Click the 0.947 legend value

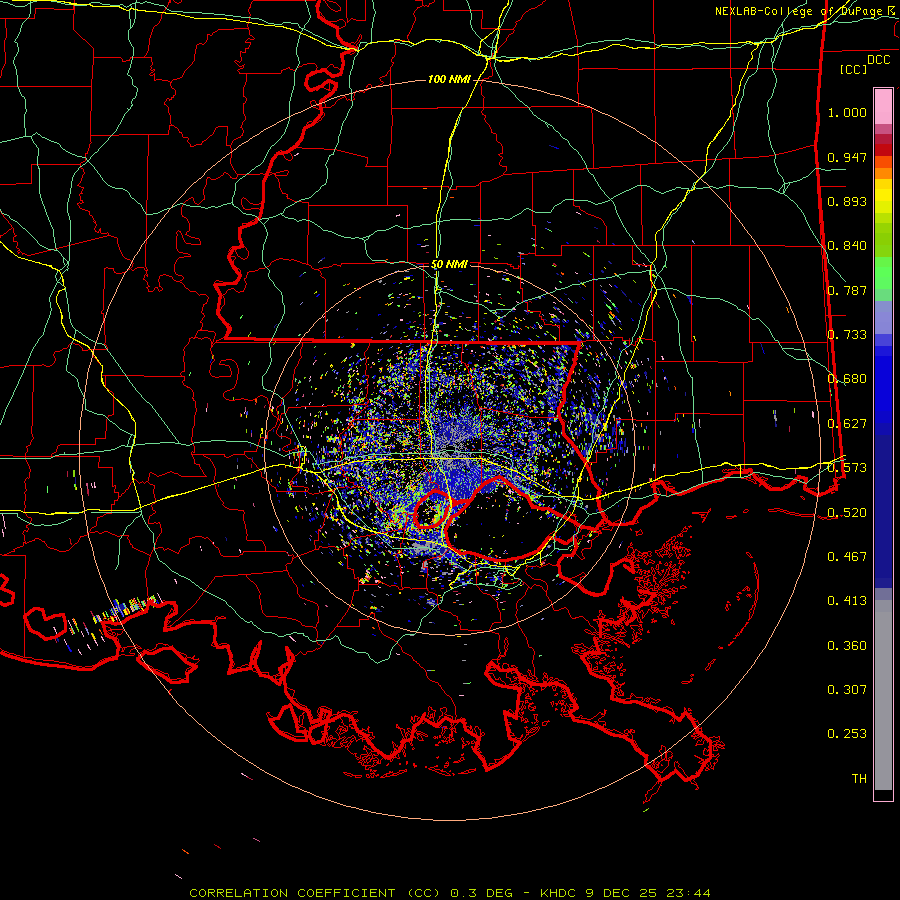(x=847, y=157)
